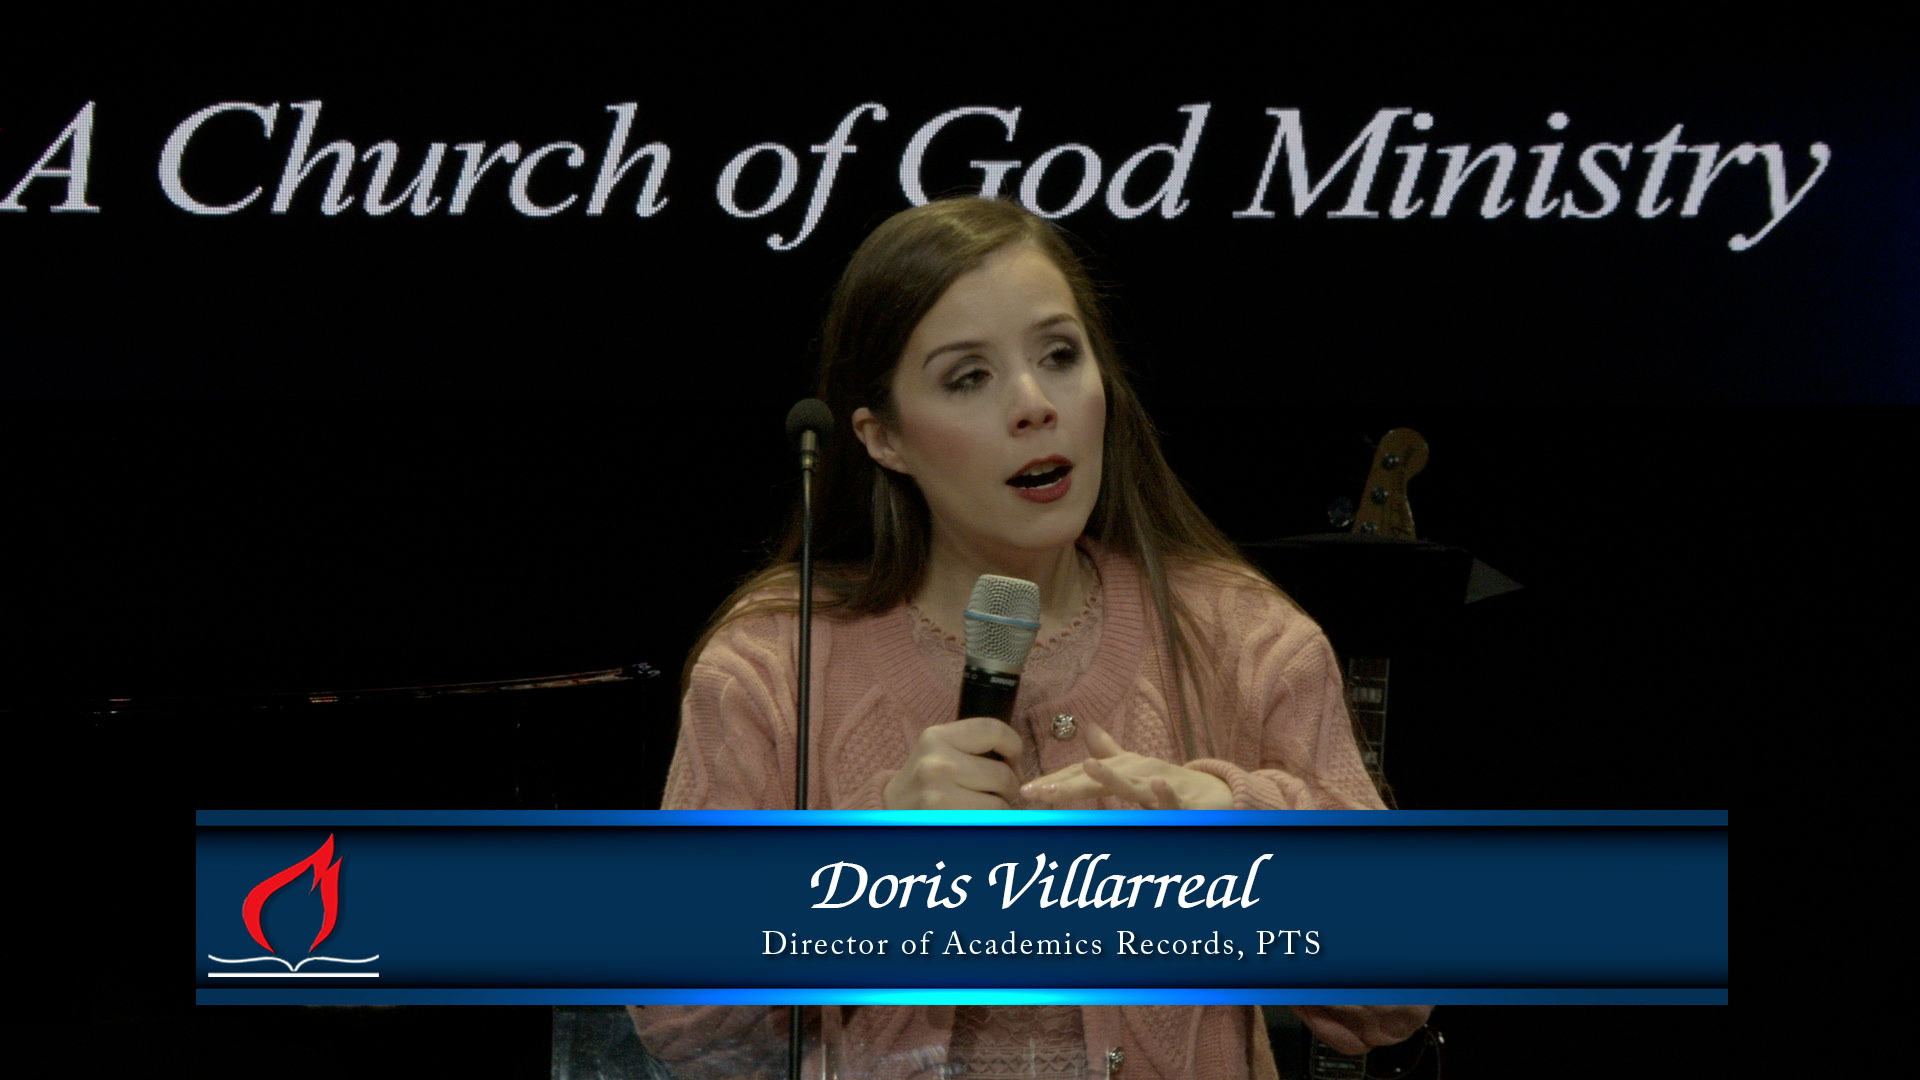Open the 'A Church of God Ministry' menu text
The width and height of the screenshot is (1920, 1080).
pyautogui.click(x=960, y=160)
